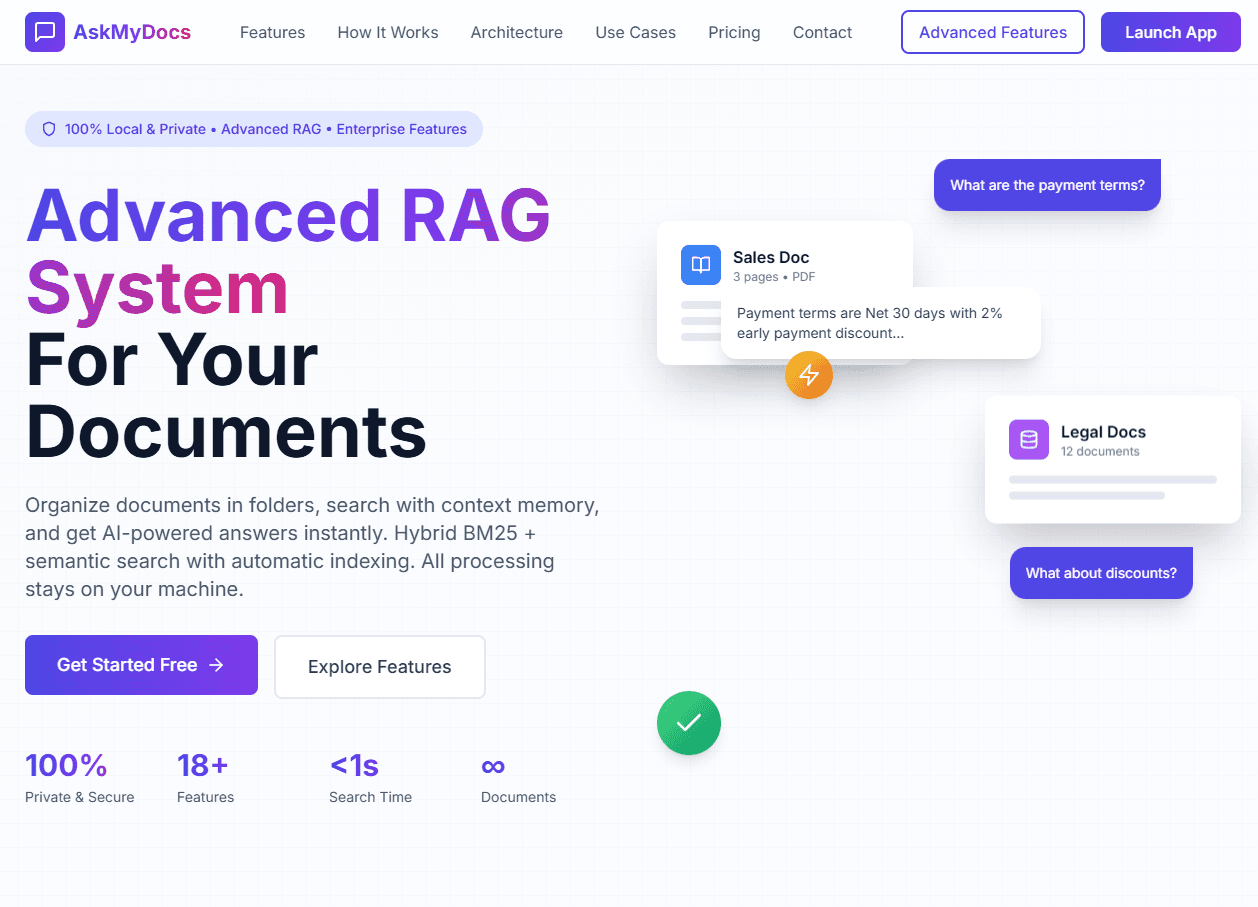
Task: Open Advanced Features
Action: coord(992,32)
